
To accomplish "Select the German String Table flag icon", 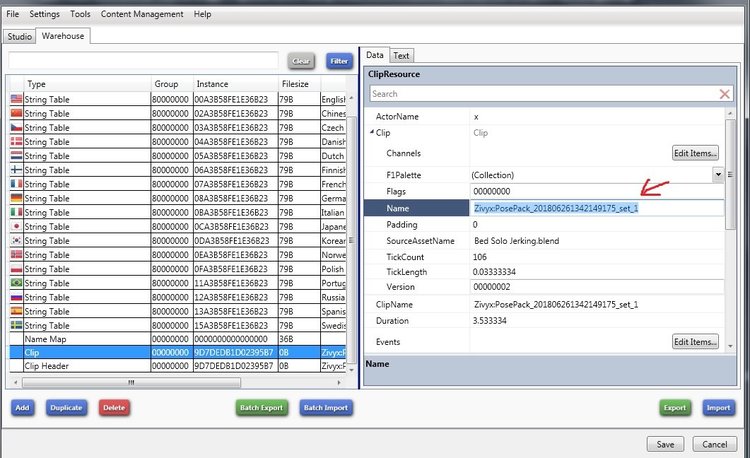I will (16, 198).
